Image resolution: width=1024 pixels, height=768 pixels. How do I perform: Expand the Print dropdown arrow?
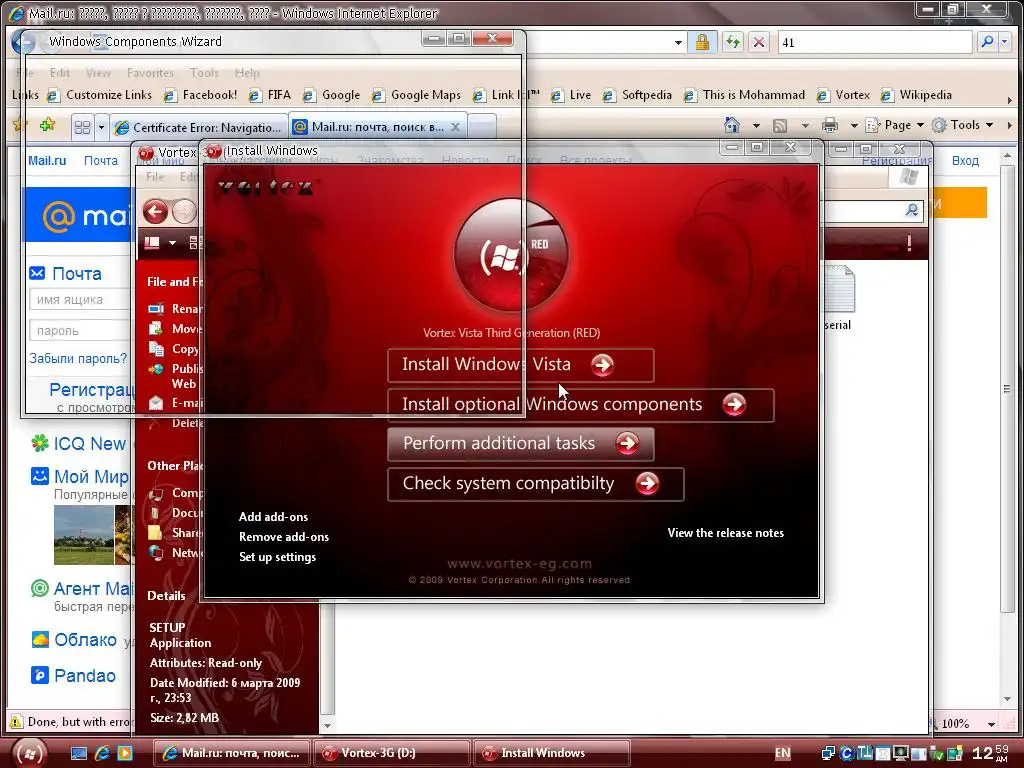pyautogui.click(x=853, y=125)
